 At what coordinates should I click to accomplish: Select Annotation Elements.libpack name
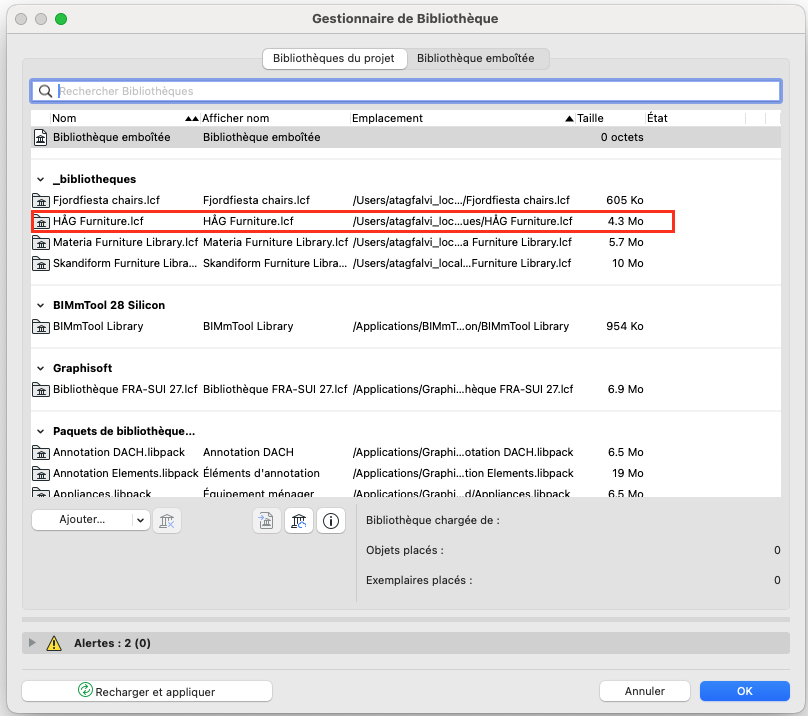(x=125, y=473)
